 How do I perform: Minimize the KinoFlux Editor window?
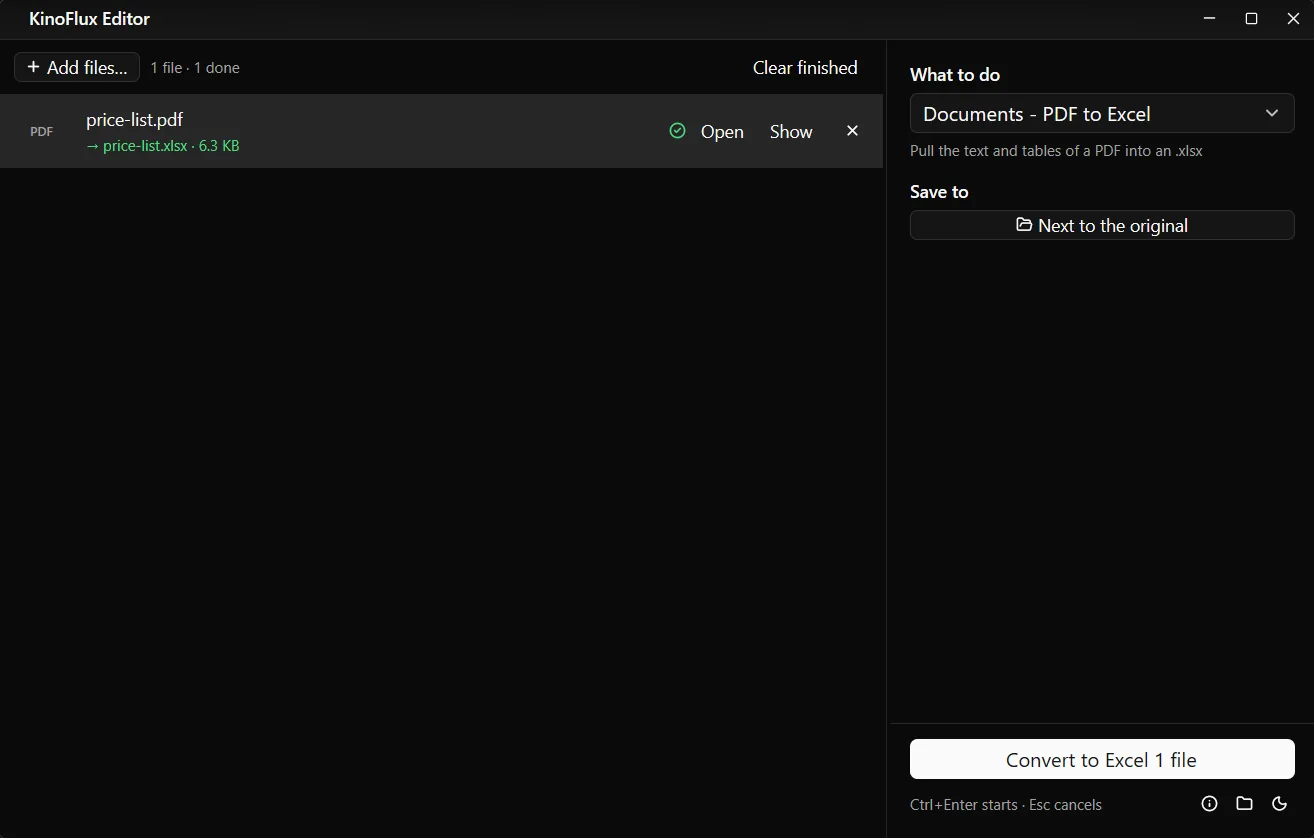point(1210,19)
